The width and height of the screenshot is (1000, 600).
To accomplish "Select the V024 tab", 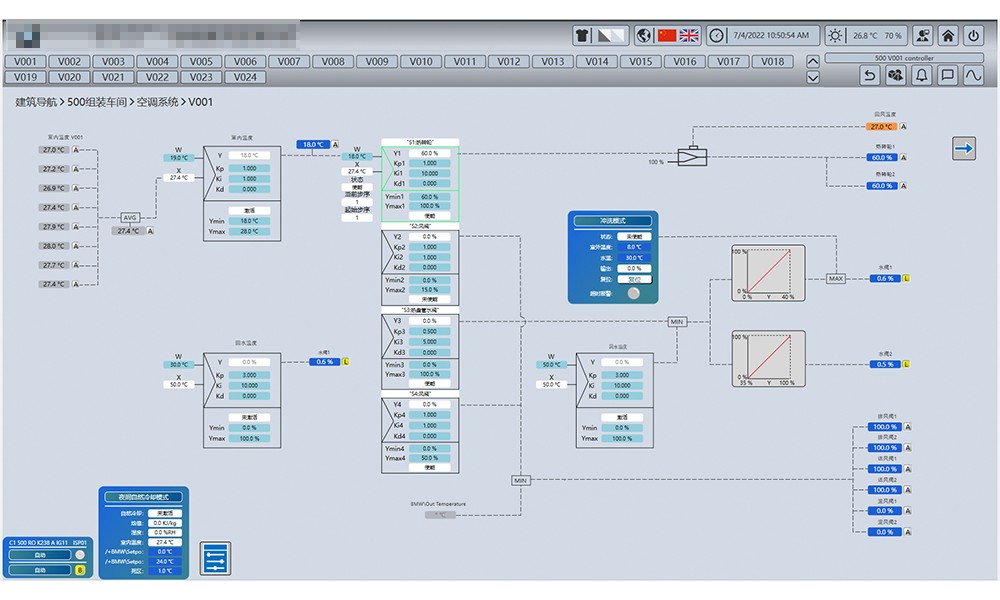I will pos(245,77).
